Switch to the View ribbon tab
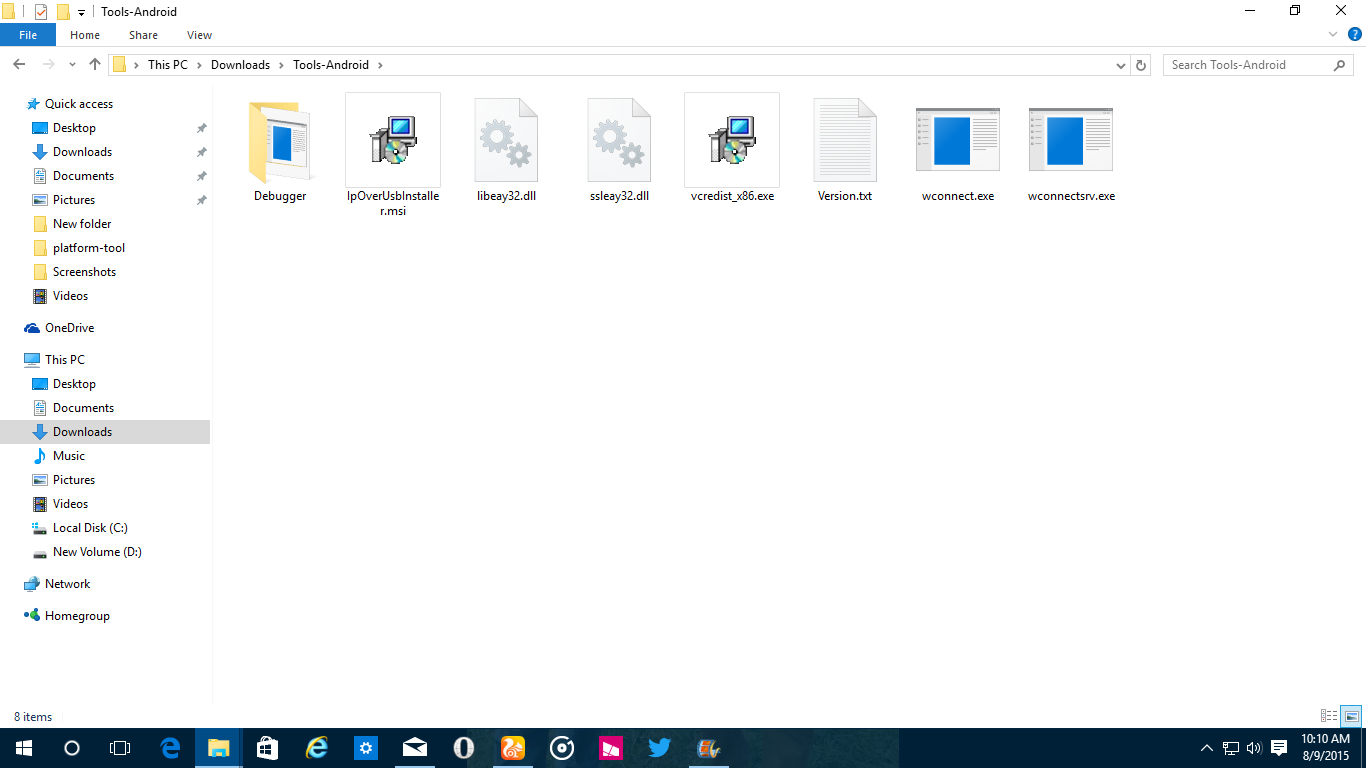Screen dimensions: 1366x768 (199, 35)
